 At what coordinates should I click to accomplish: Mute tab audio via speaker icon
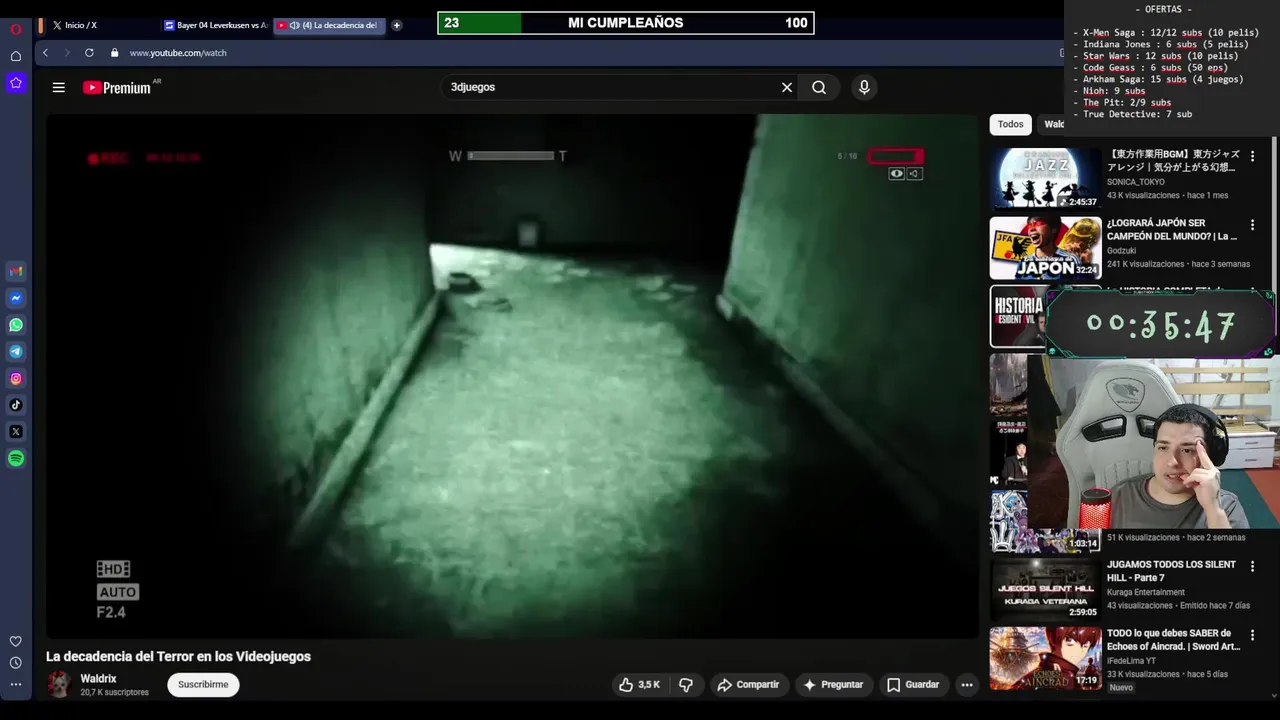tap(294, 25)
